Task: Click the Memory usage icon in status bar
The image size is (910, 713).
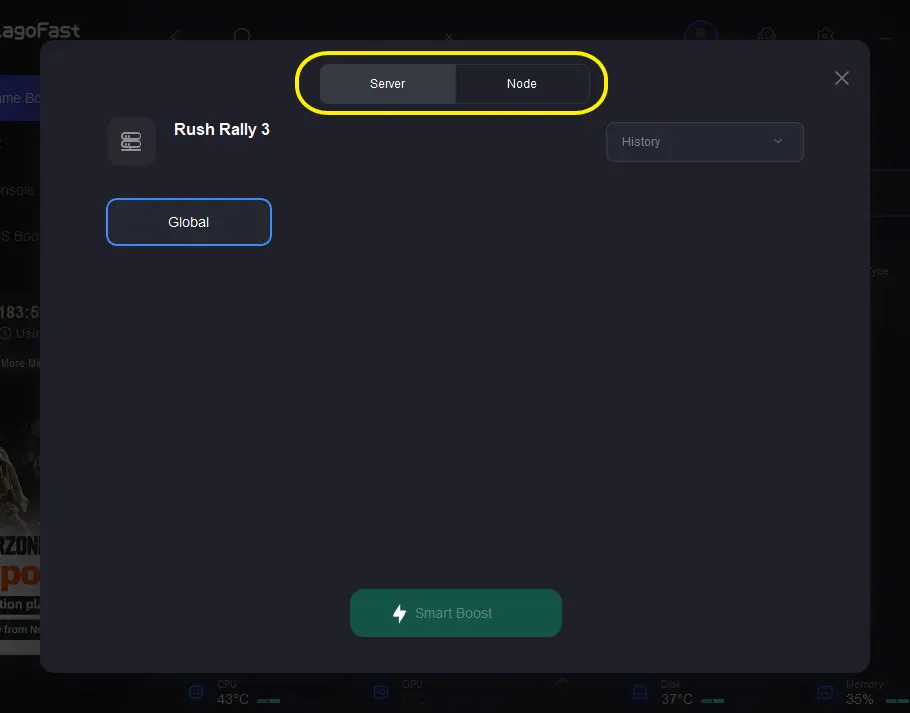Action: [x=825, y=692]
